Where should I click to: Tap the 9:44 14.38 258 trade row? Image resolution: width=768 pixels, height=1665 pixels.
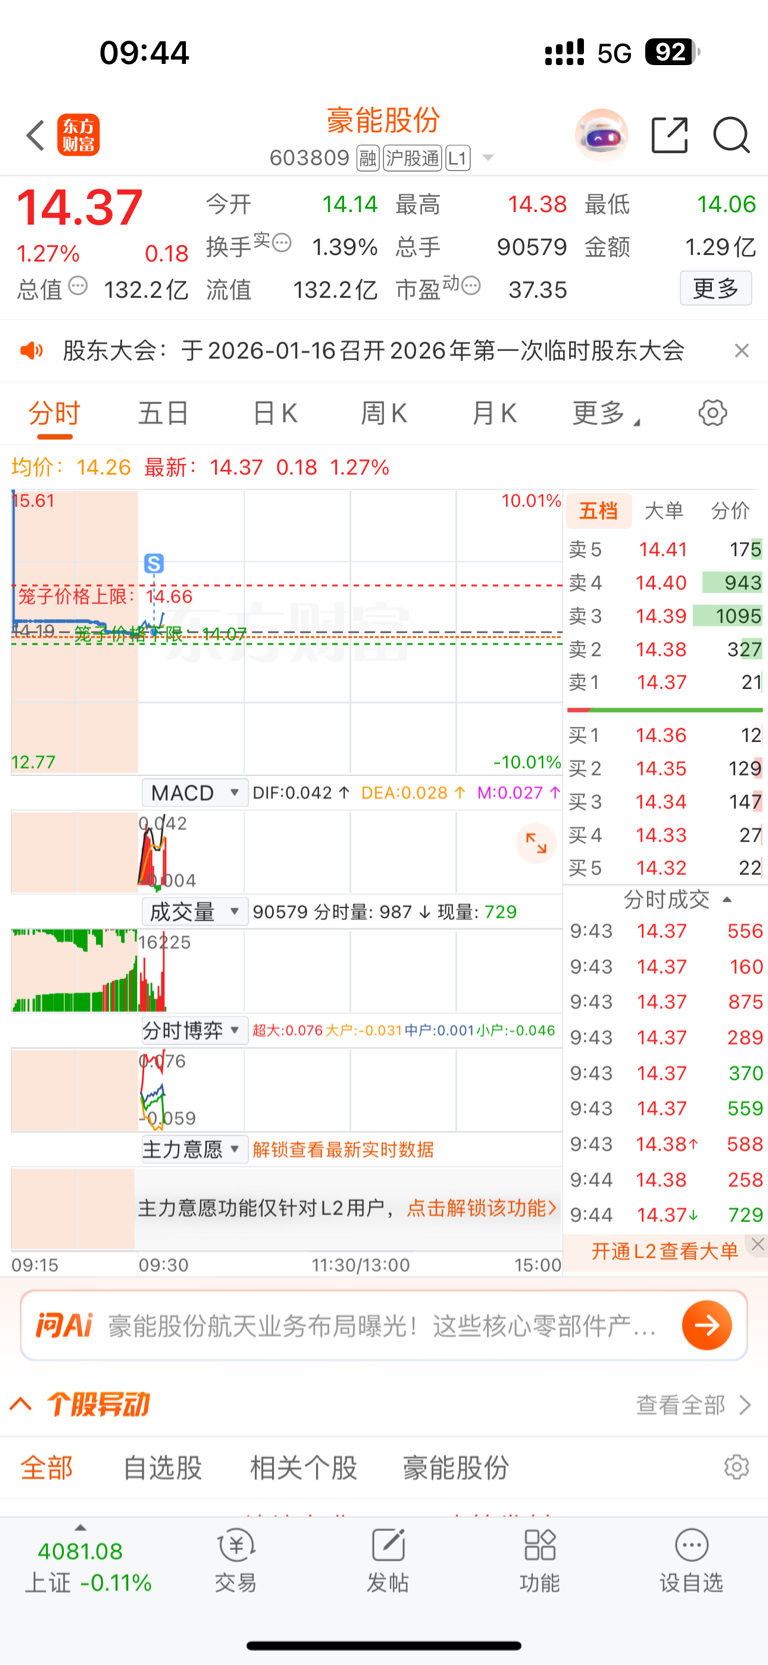[665, 1180]
